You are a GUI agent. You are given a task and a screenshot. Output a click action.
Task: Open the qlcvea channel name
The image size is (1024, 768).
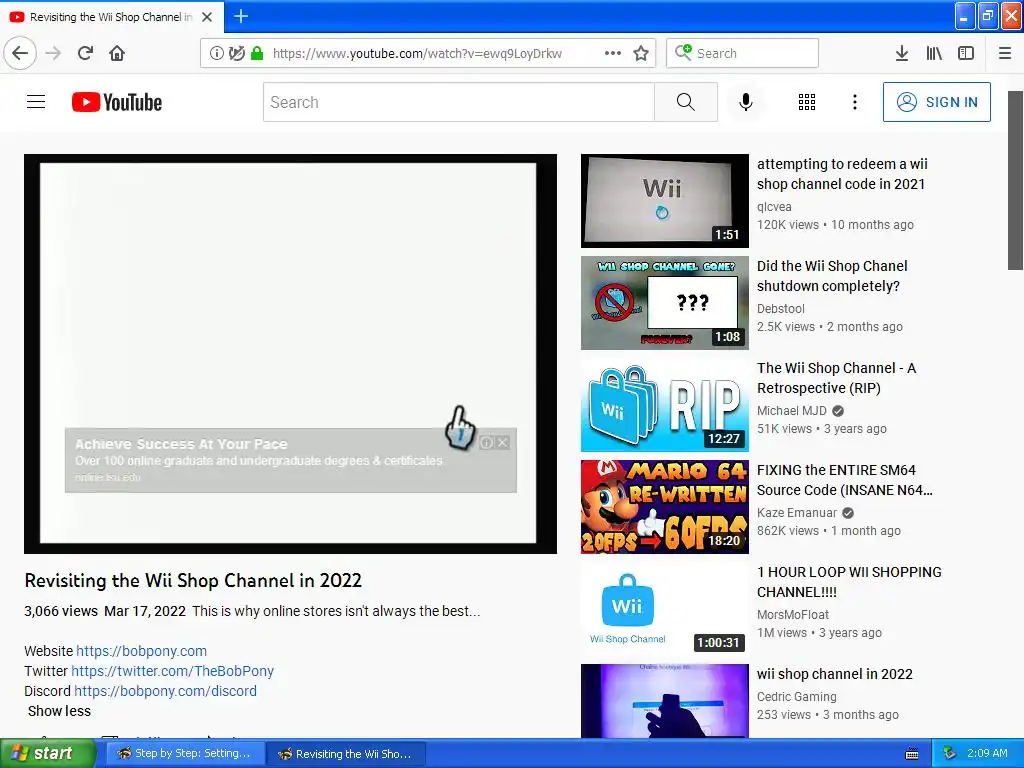(775, 206)
